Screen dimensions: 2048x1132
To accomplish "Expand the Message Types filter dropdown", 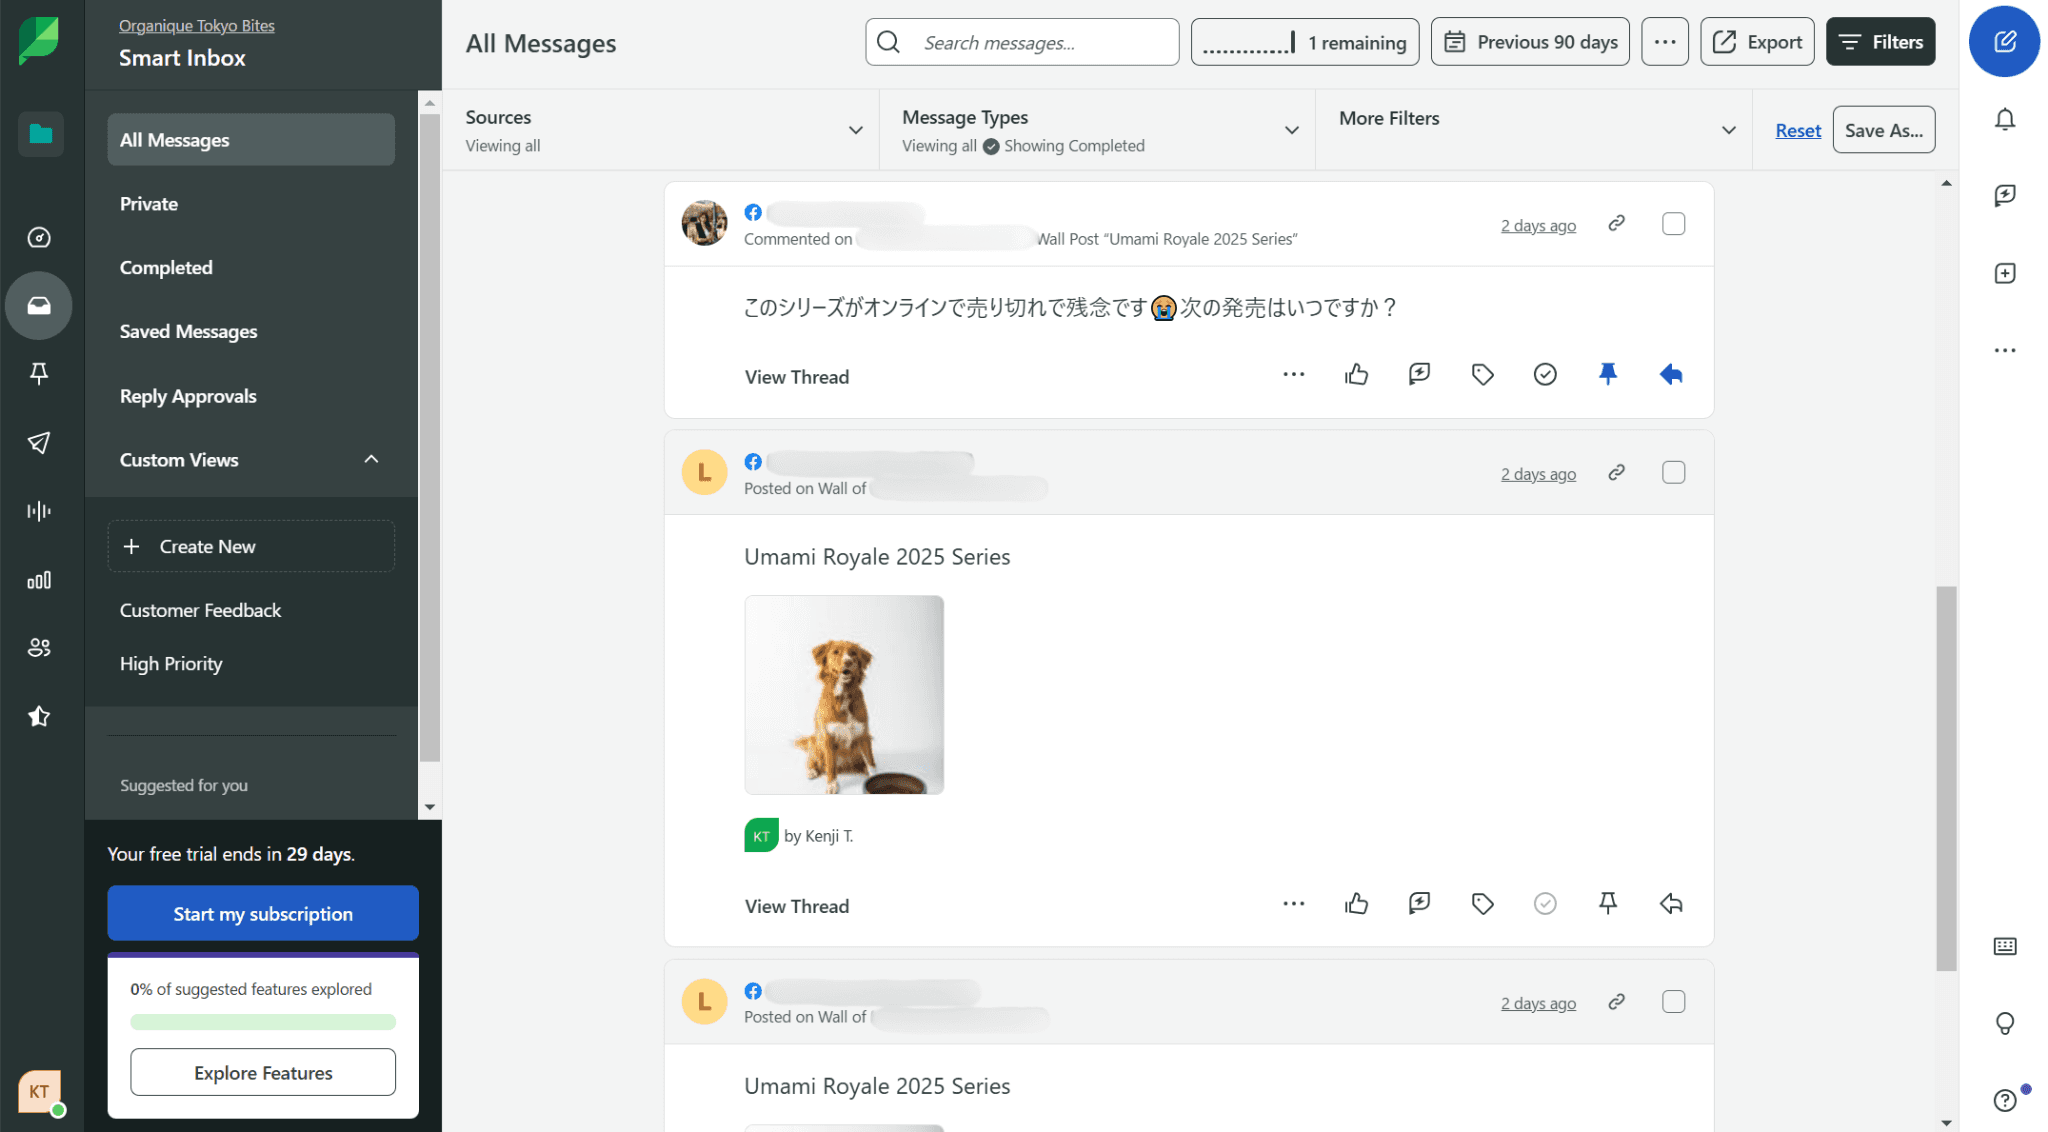I will click(x=1291, y=130).
